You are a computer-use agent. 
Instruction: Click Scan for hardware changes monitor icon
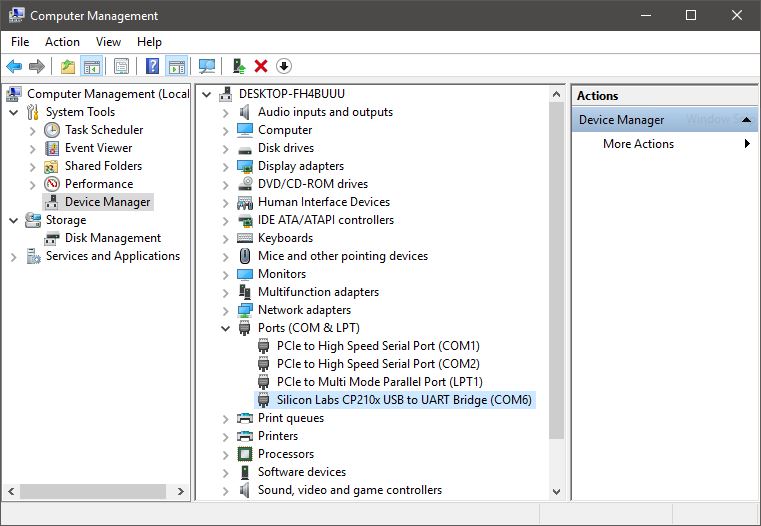pos(207,66)
